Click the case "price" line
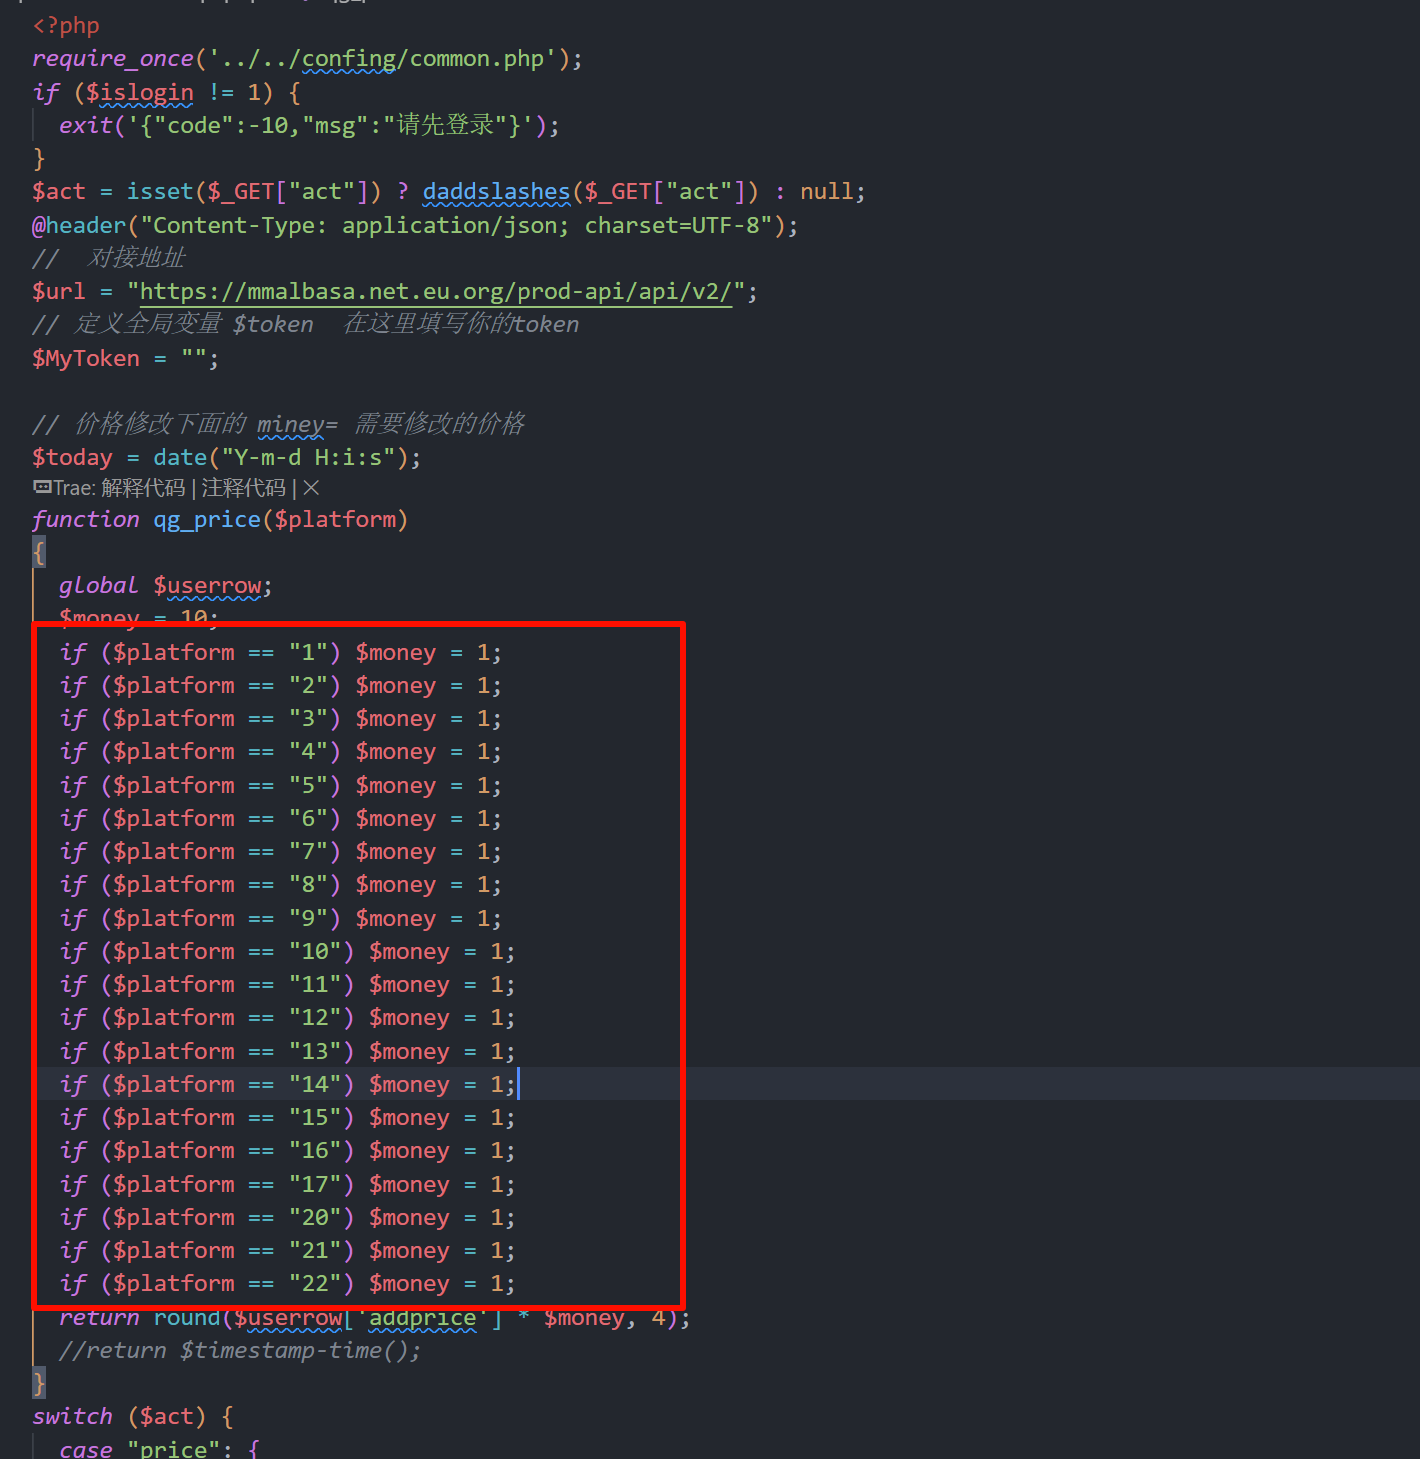1420x1459 pixels. pos(159,1449)
